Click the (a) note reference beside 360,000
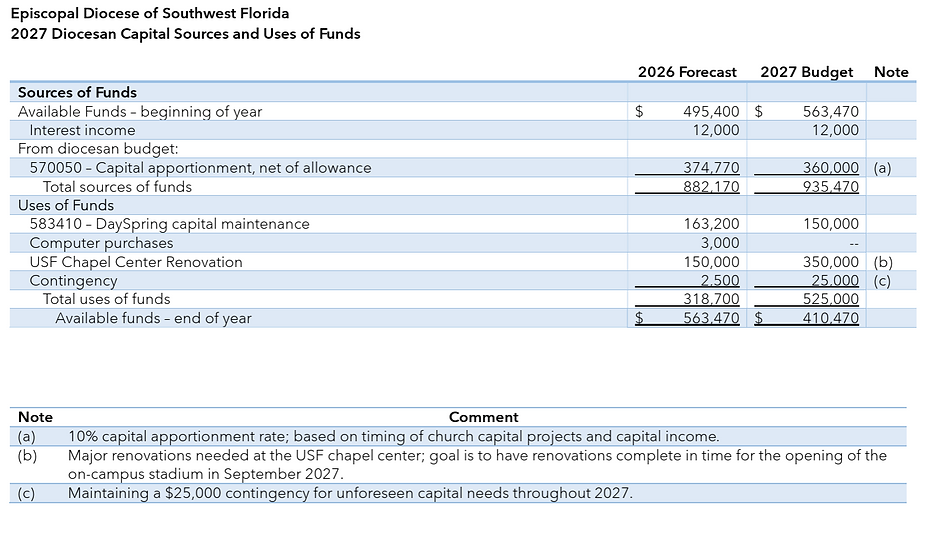The image size is (933, 546). point(882,168)
